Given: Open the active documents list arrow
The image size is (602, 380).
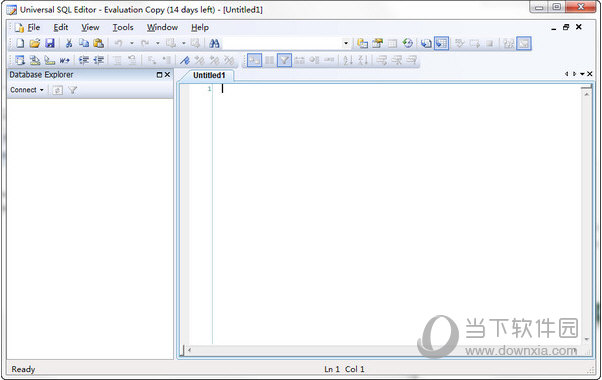Looking at the screenshot, I should [x=582, y=74].
